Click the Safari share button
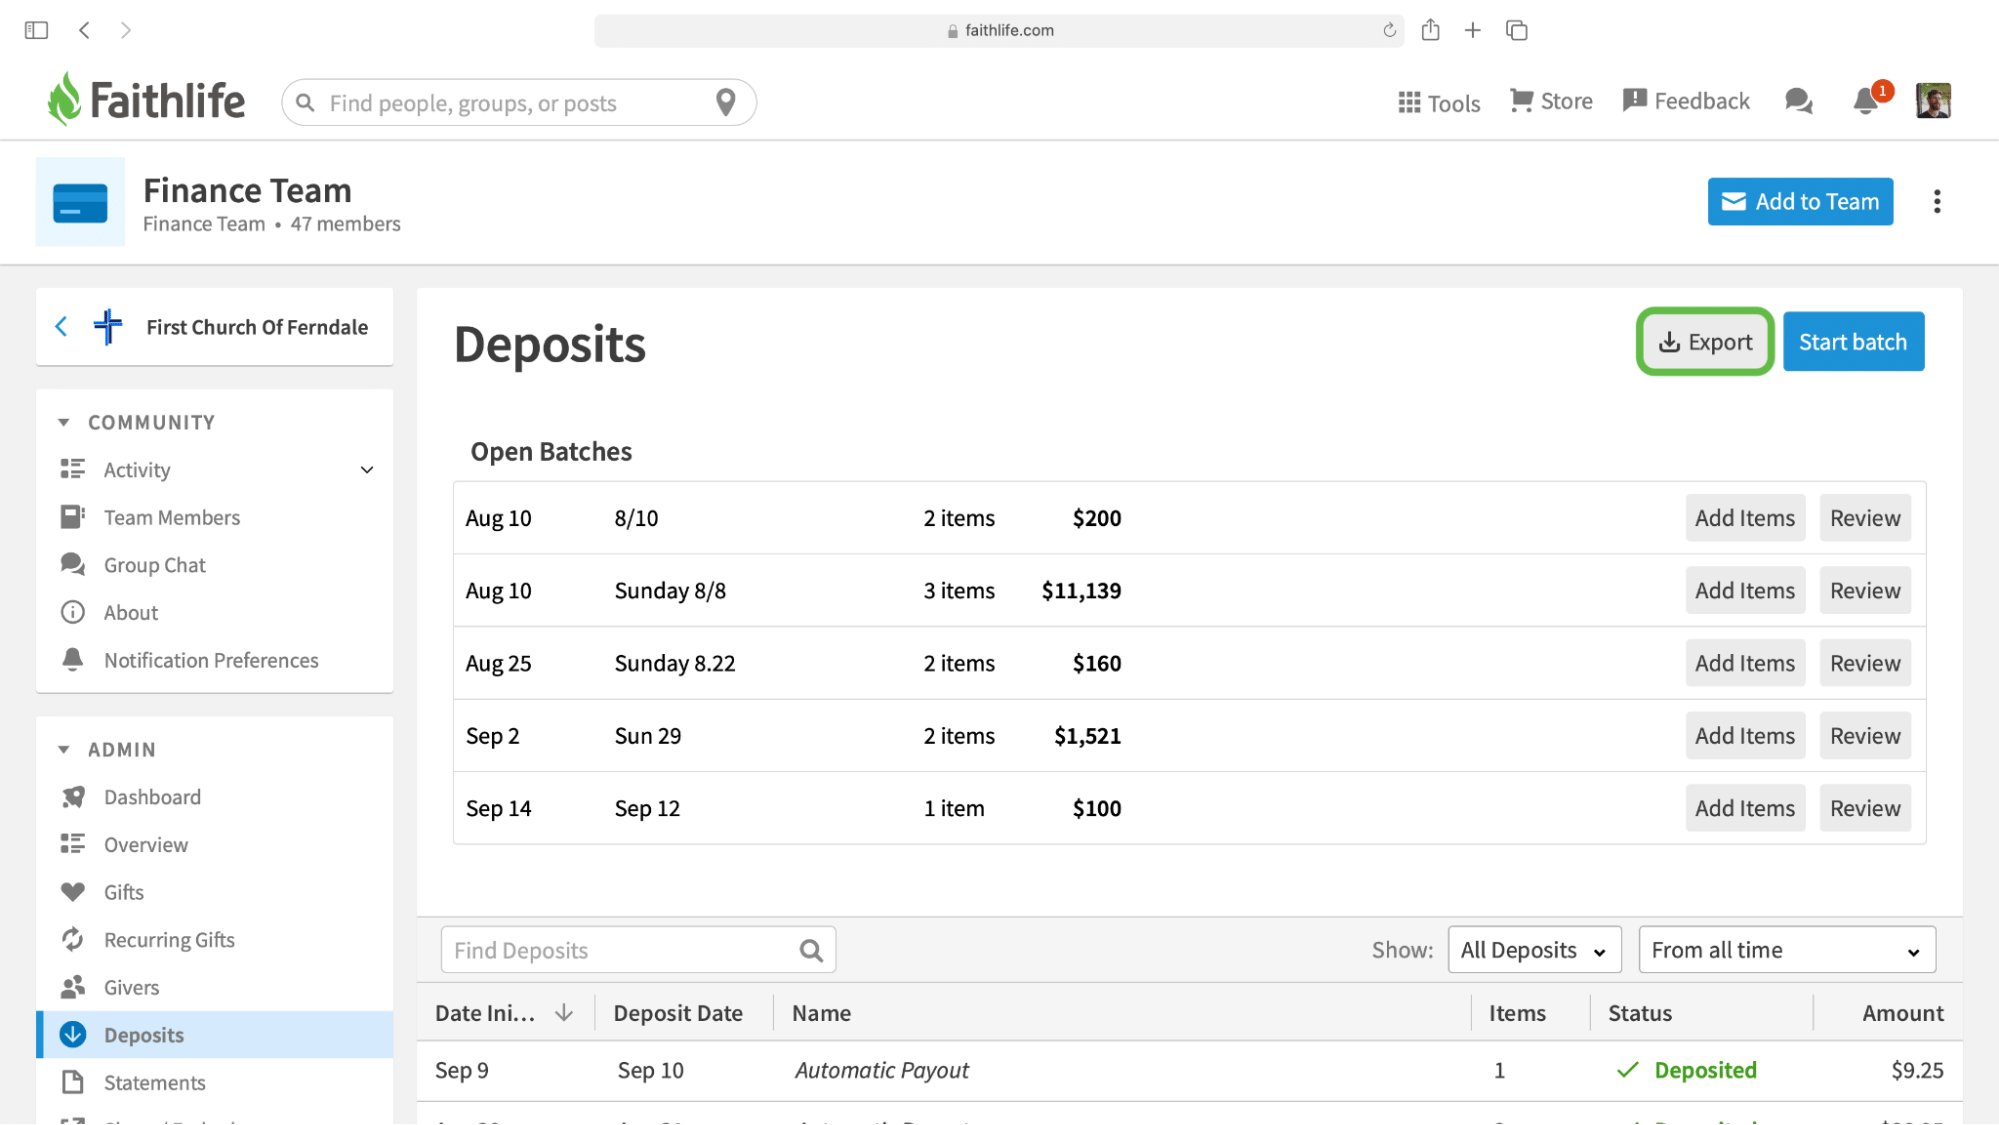Viewport: 1999px width, 1125px height. click(x=1431, y=29)
